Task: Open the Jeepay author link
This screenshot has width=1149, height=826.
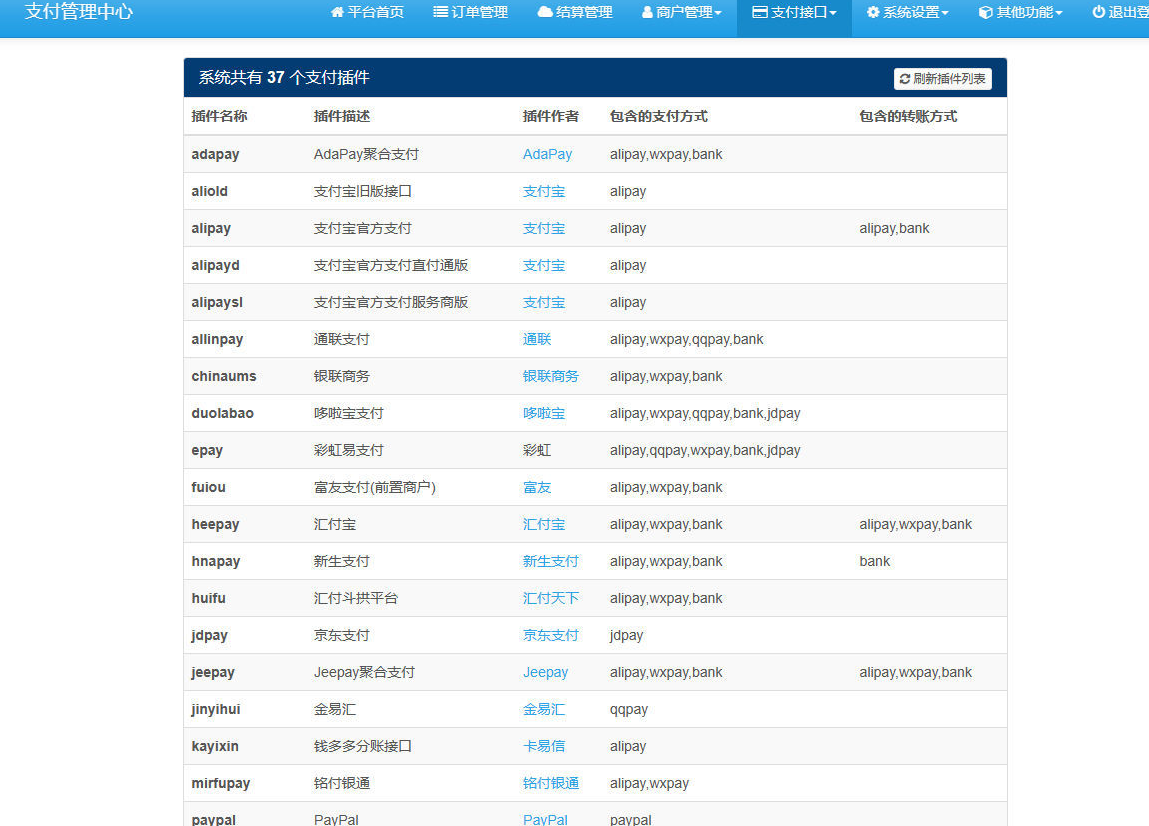Action: [545, 673]
